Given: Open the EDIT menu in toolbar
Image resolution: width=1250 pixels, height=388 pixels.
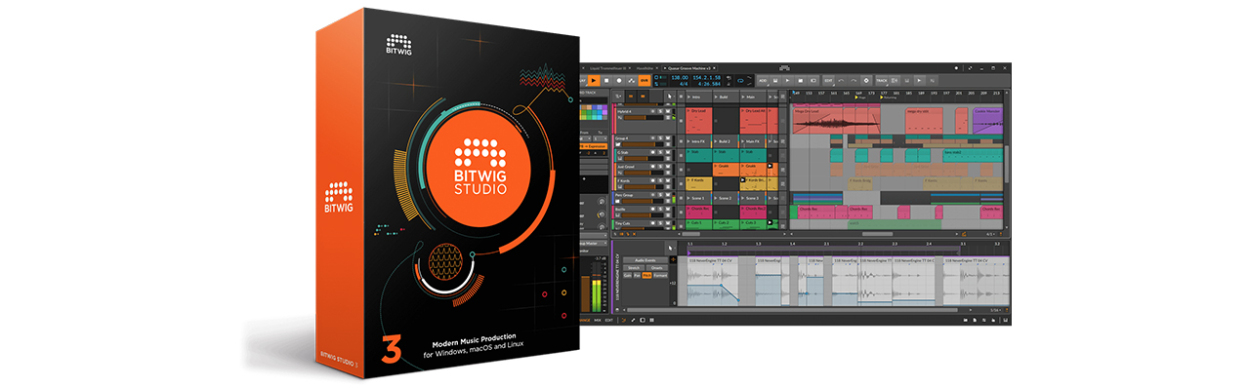Looking at the screenshot, I should click(828, 81).
